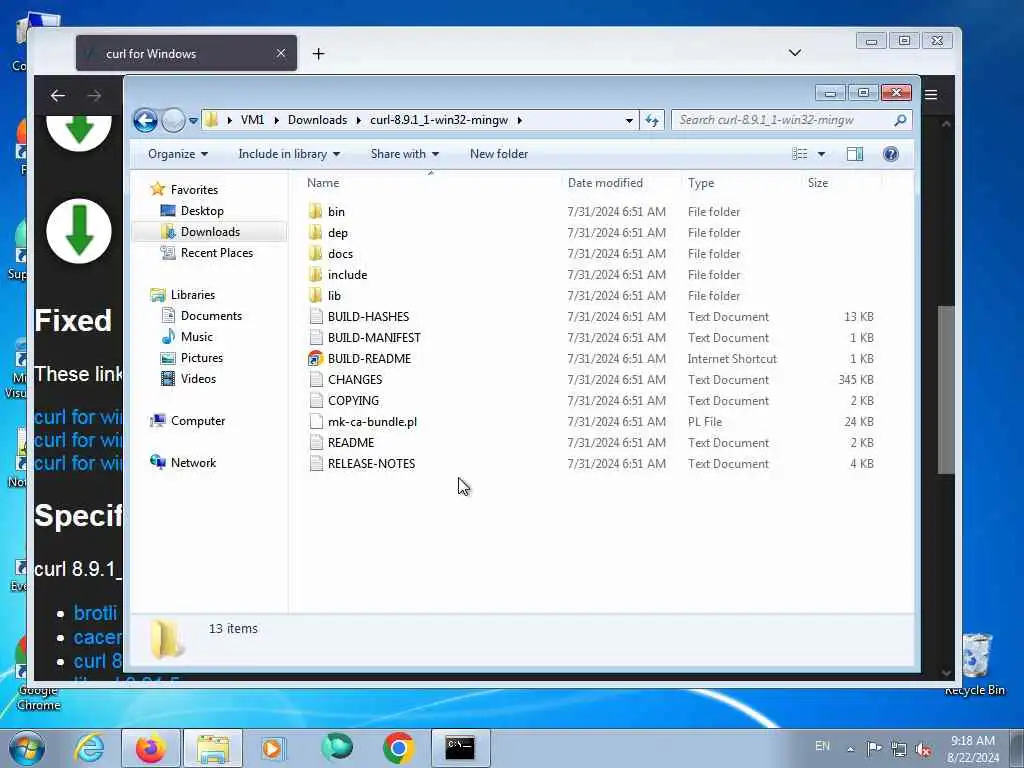This screenshot has height=768, width=1024.
Task: Switch to curl for Windows browser tab
Action: (186, 54)
